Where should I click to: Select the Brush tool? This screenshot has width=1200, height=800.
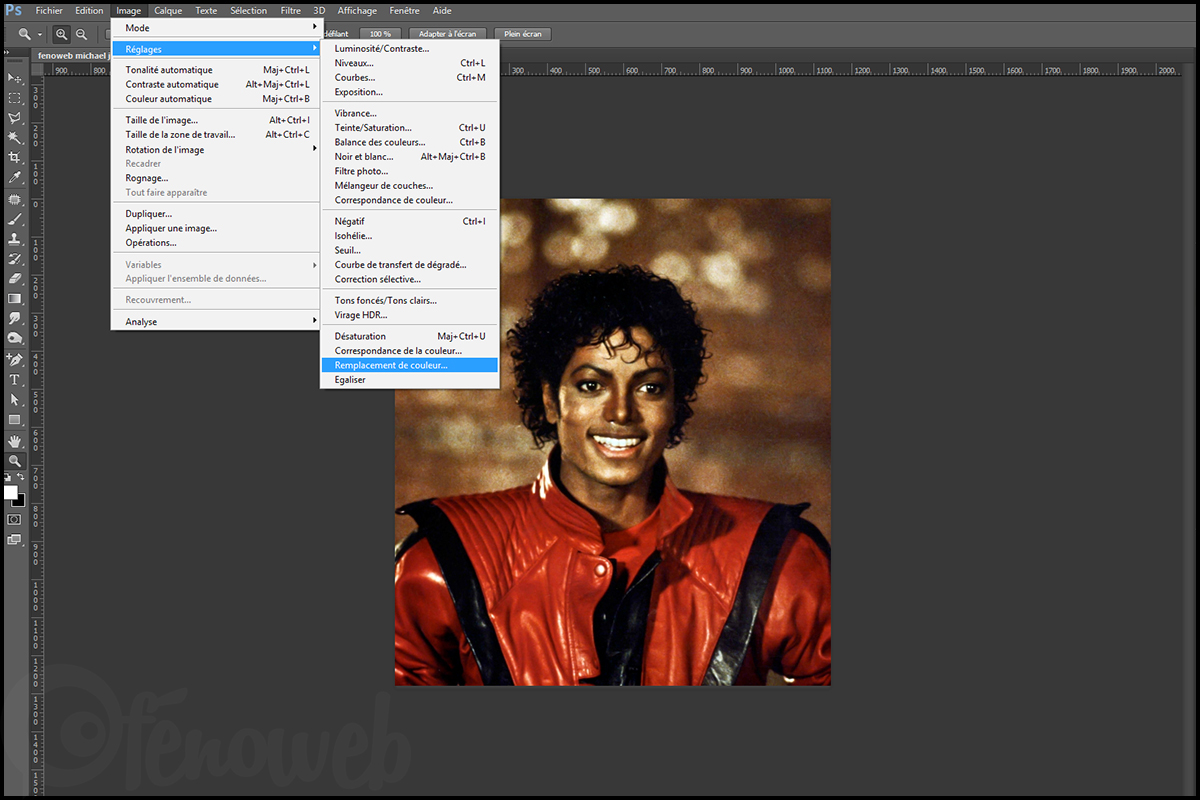tap(15, 219)
